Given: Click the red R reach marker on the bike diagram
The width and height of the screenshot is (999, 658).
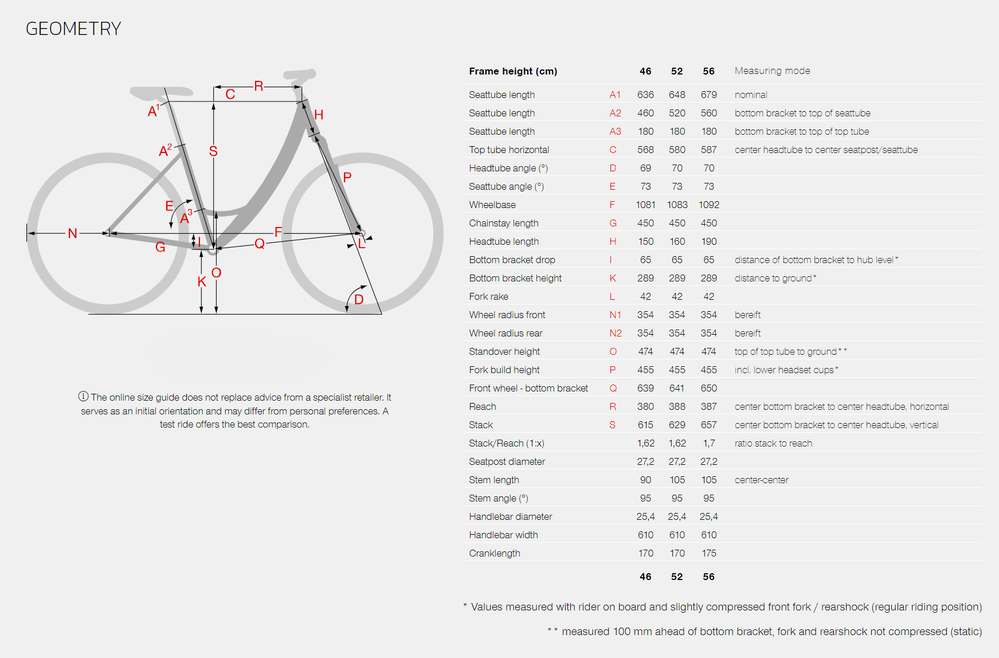Looking at the screenshot, I should [258, 87].
